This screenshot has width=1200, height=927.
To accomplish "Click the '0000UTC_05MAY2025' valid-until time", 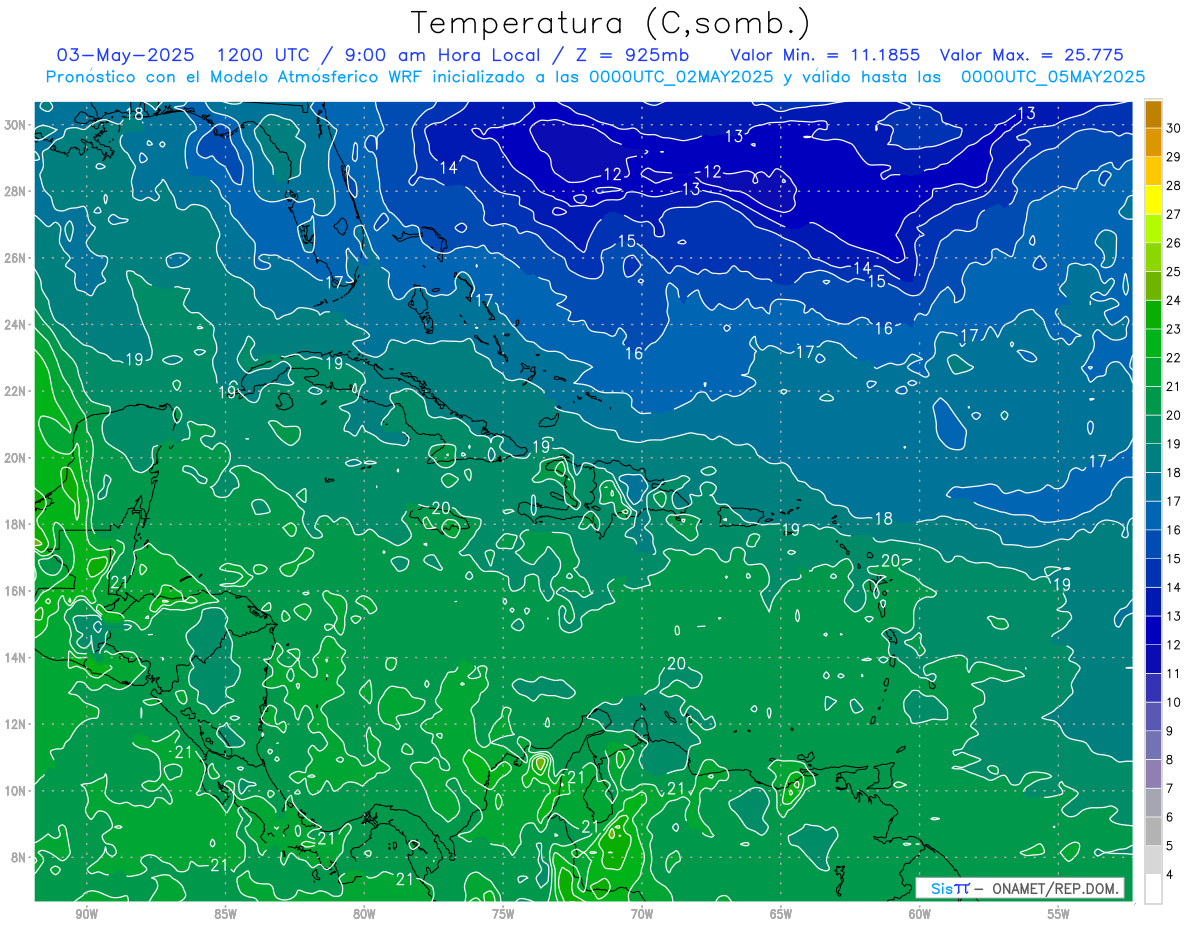I will (1053, 77).
